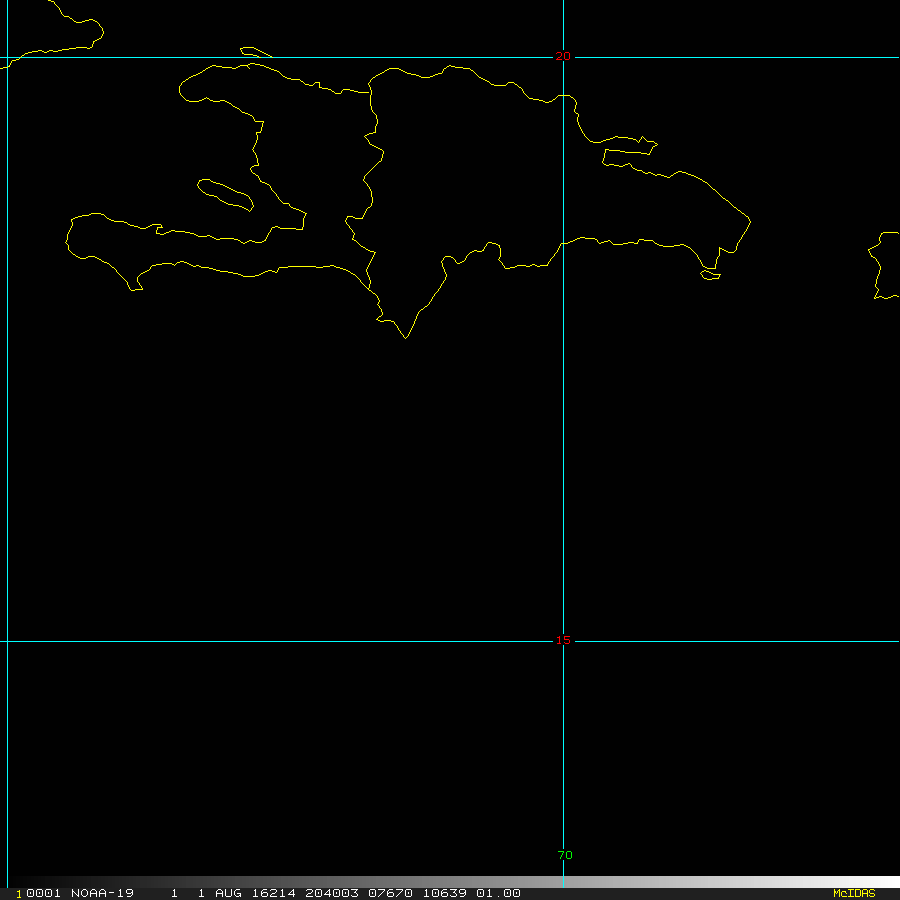Click the 15 latitude label
This screenshot has height=900, width=900.
tap(564, 640)
